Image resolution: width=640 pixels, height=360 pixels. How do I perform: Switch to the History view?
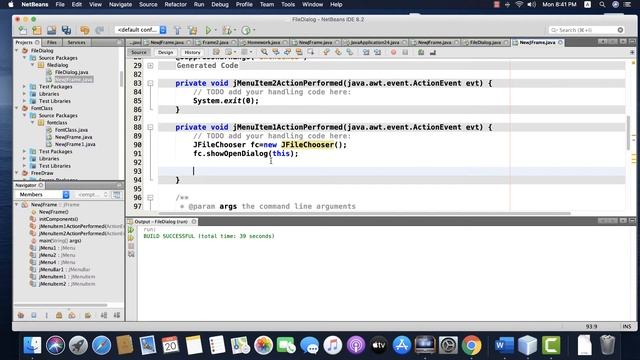tap(192, 52)
